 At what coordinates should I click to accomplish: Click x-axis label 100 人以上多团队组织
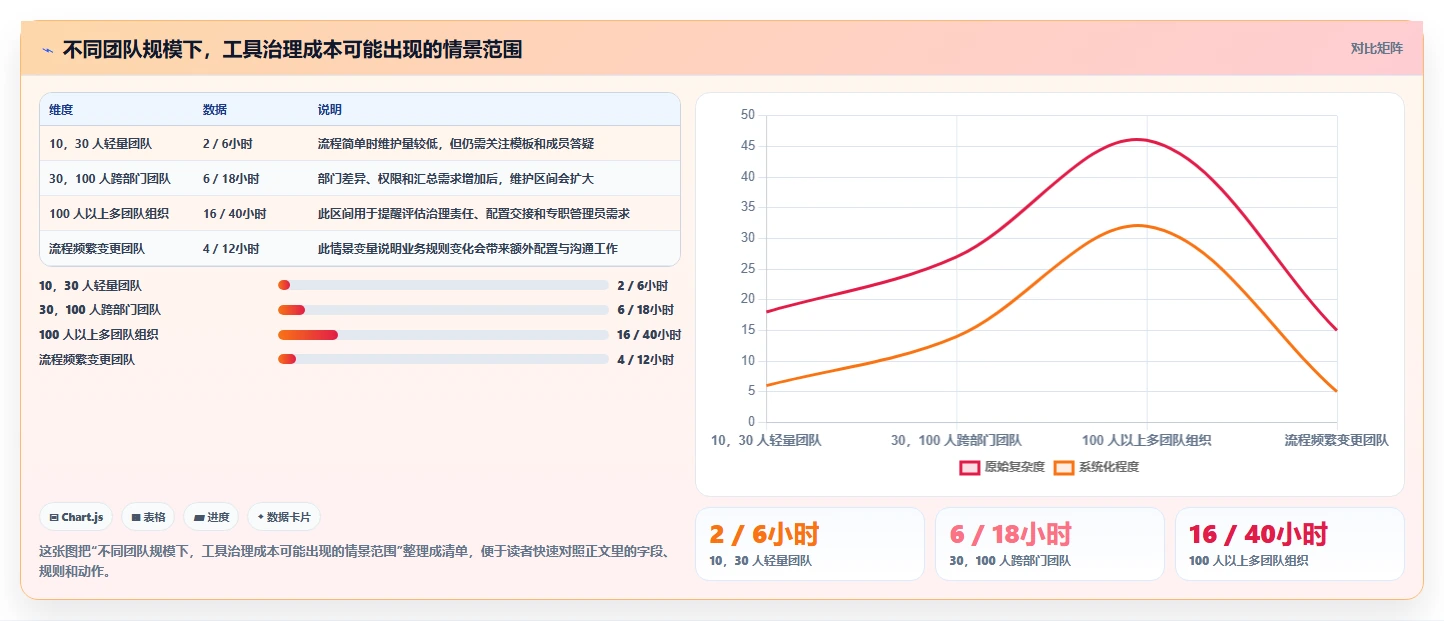[1147, 440]
